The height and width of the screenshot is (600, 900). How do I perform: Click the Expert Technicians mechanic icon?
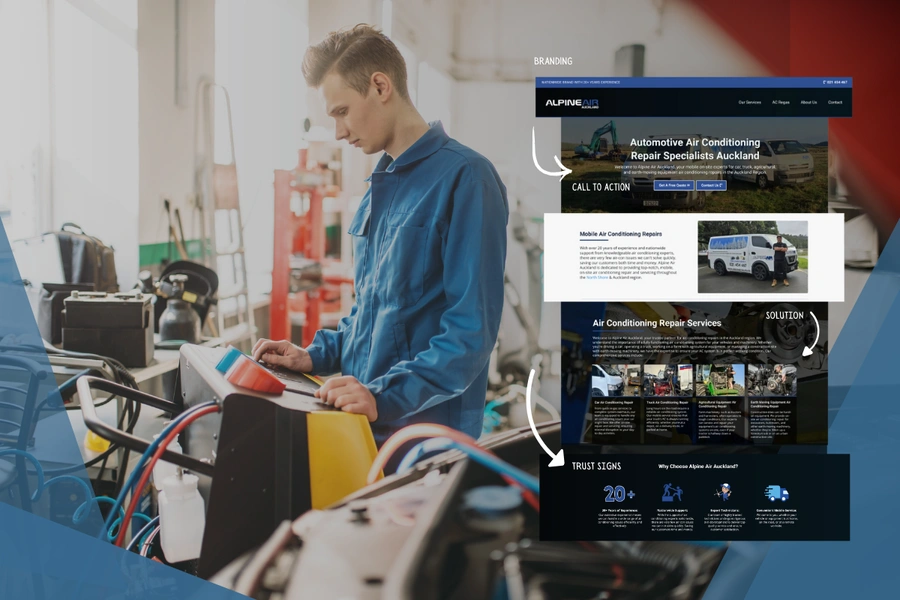(723, 493)
